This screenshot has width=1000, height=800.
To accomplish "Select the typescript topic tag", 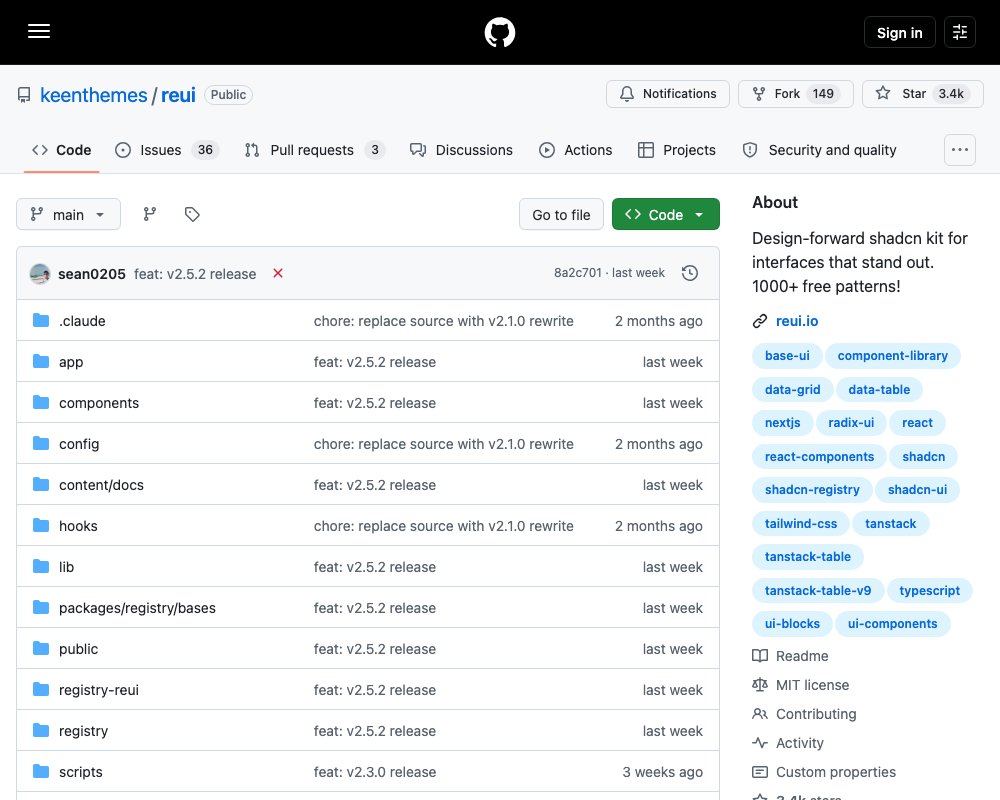I will click(929, 590).
